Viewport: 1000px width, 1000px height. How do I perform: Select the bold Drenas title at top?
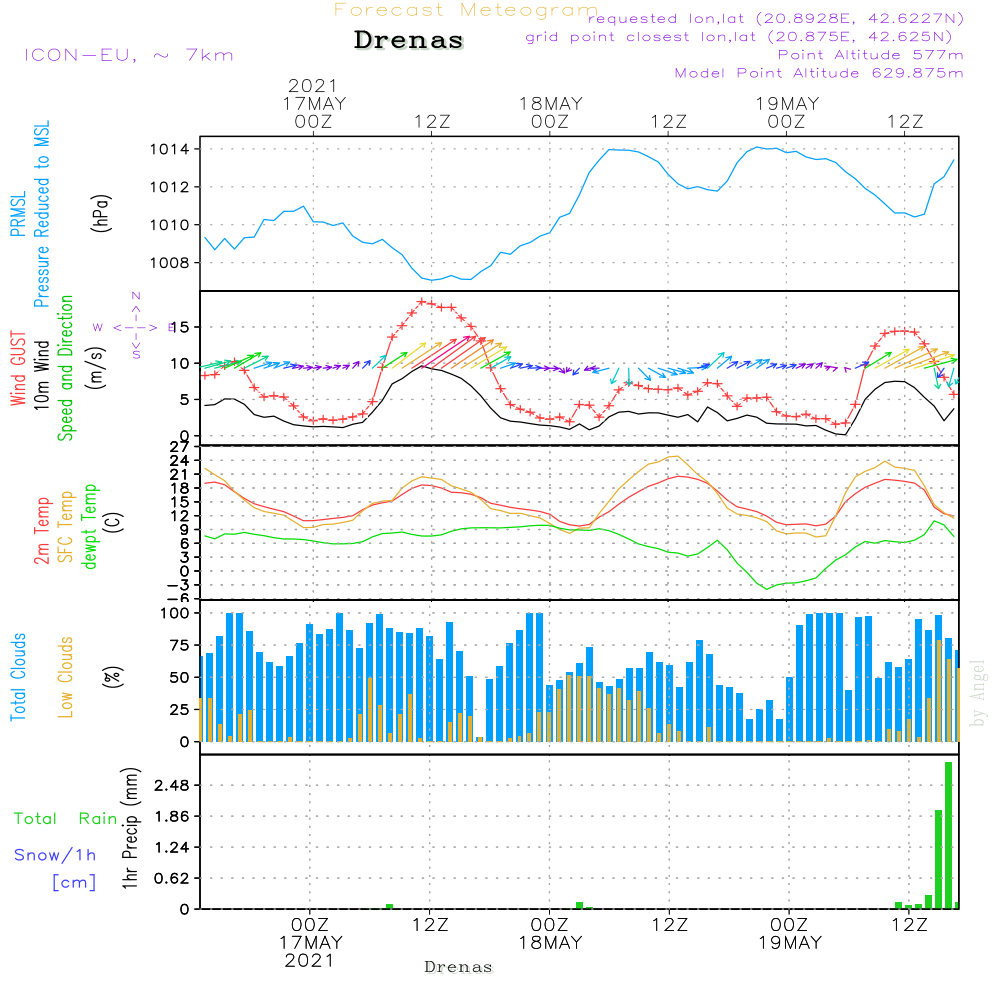point(409,41)
